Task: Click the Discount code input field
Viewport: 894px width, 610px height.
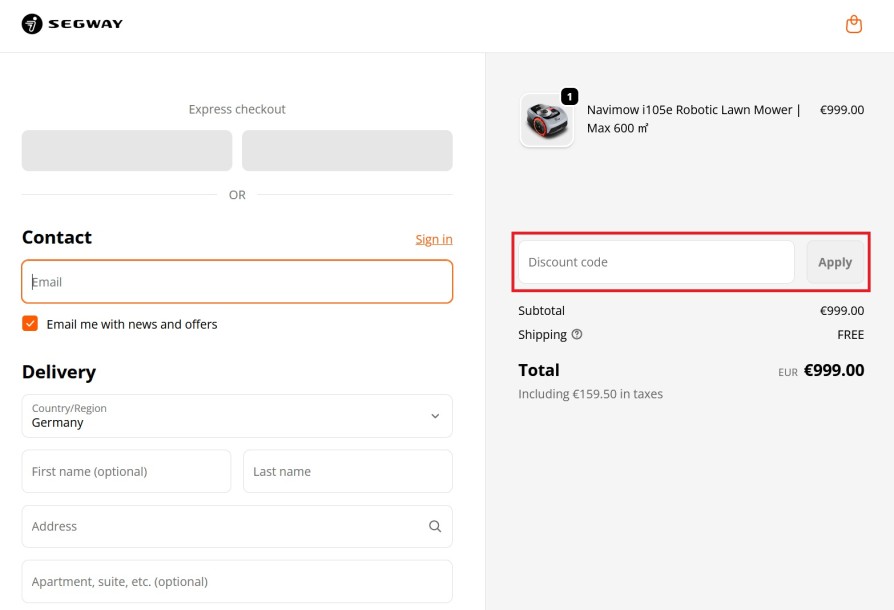Action: 656,262
